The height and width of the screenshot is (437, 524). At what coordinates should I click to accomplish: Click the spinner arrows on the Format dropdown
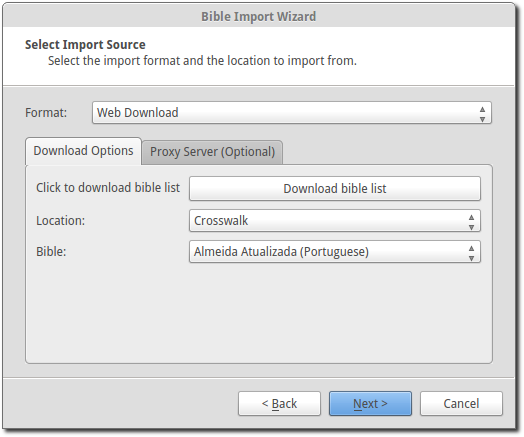tap(482, 114)
